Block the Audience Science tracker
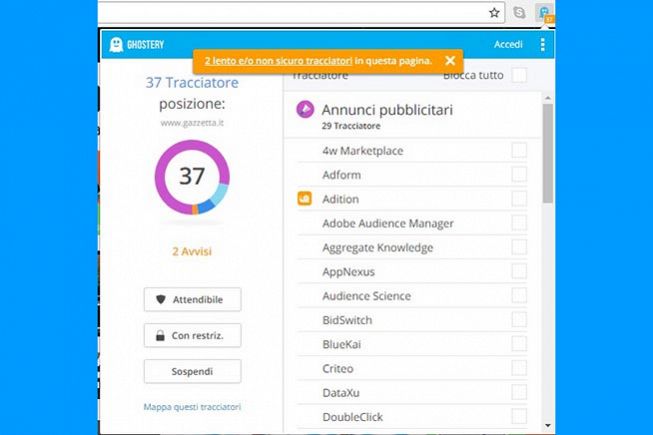653x435 pixels. pos(519,295)
